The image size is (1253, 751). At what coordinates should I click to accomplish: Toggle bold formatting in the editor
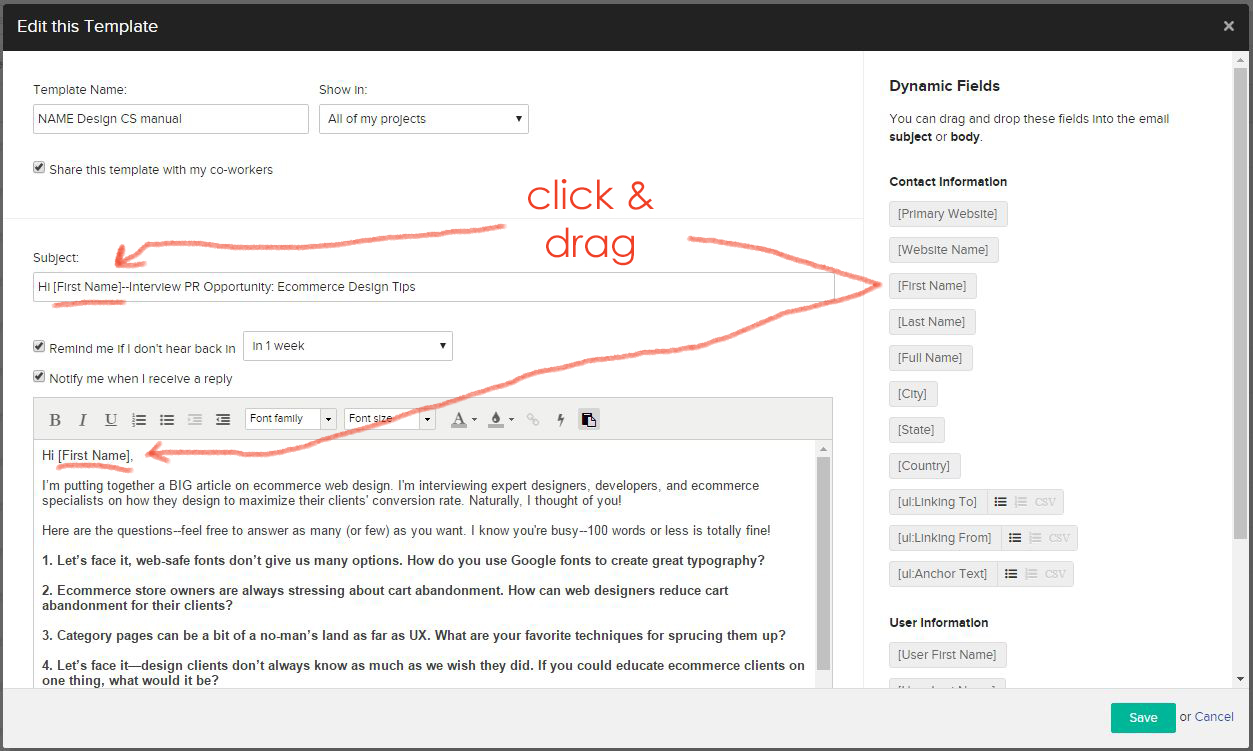pyautogui.click(x=55, y=420)
